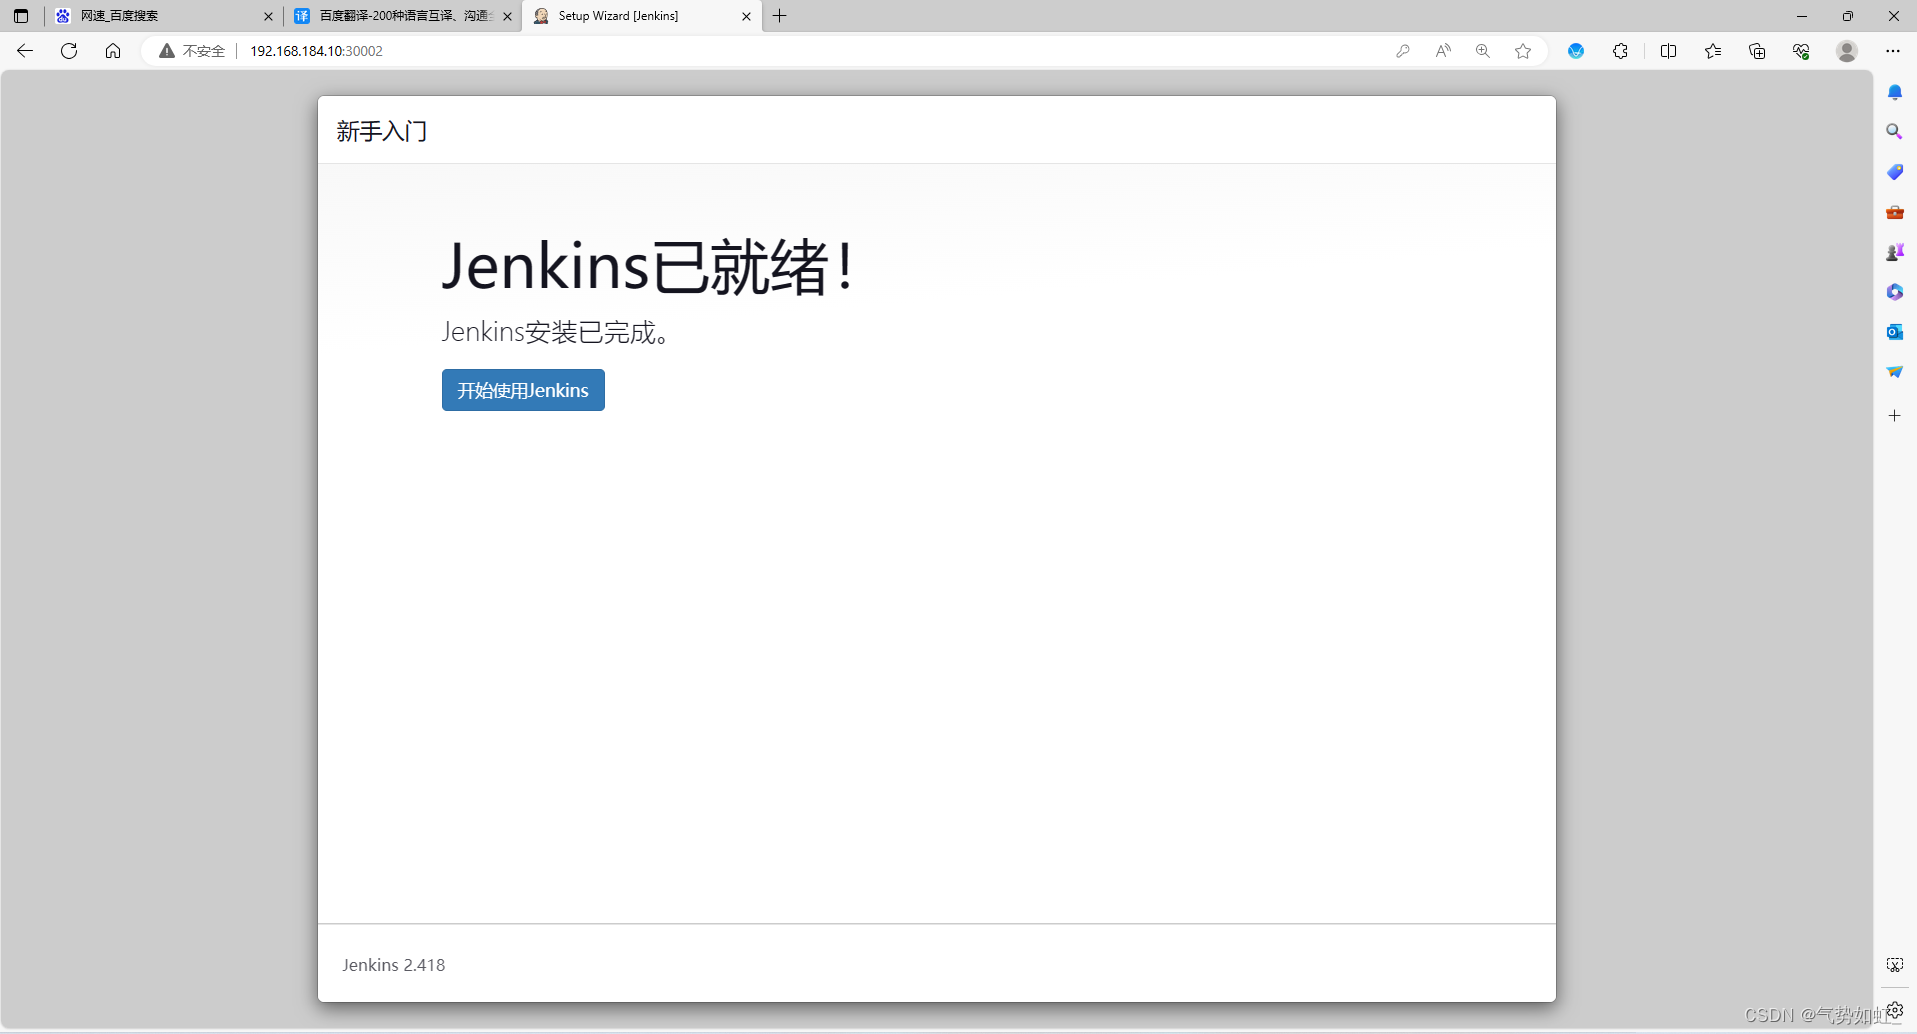Click the Jenkins安装已完成。 message
Viewport: 1917px width, 1034px height.
[x=558, y=332]
